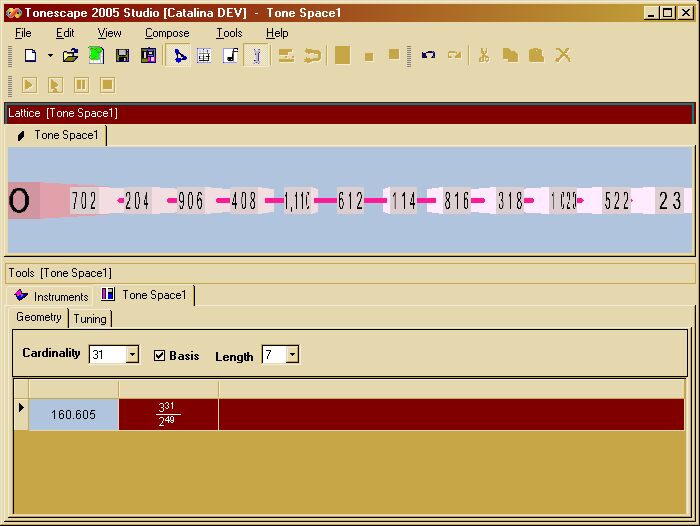
Task: Click the small square size icon
Action: click(369, 57)
